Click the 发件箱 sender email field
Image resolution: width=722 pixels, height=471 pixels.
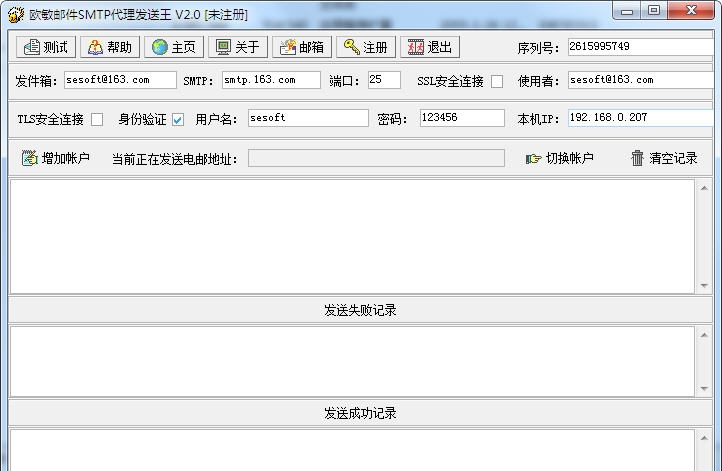tap(120, 80)
